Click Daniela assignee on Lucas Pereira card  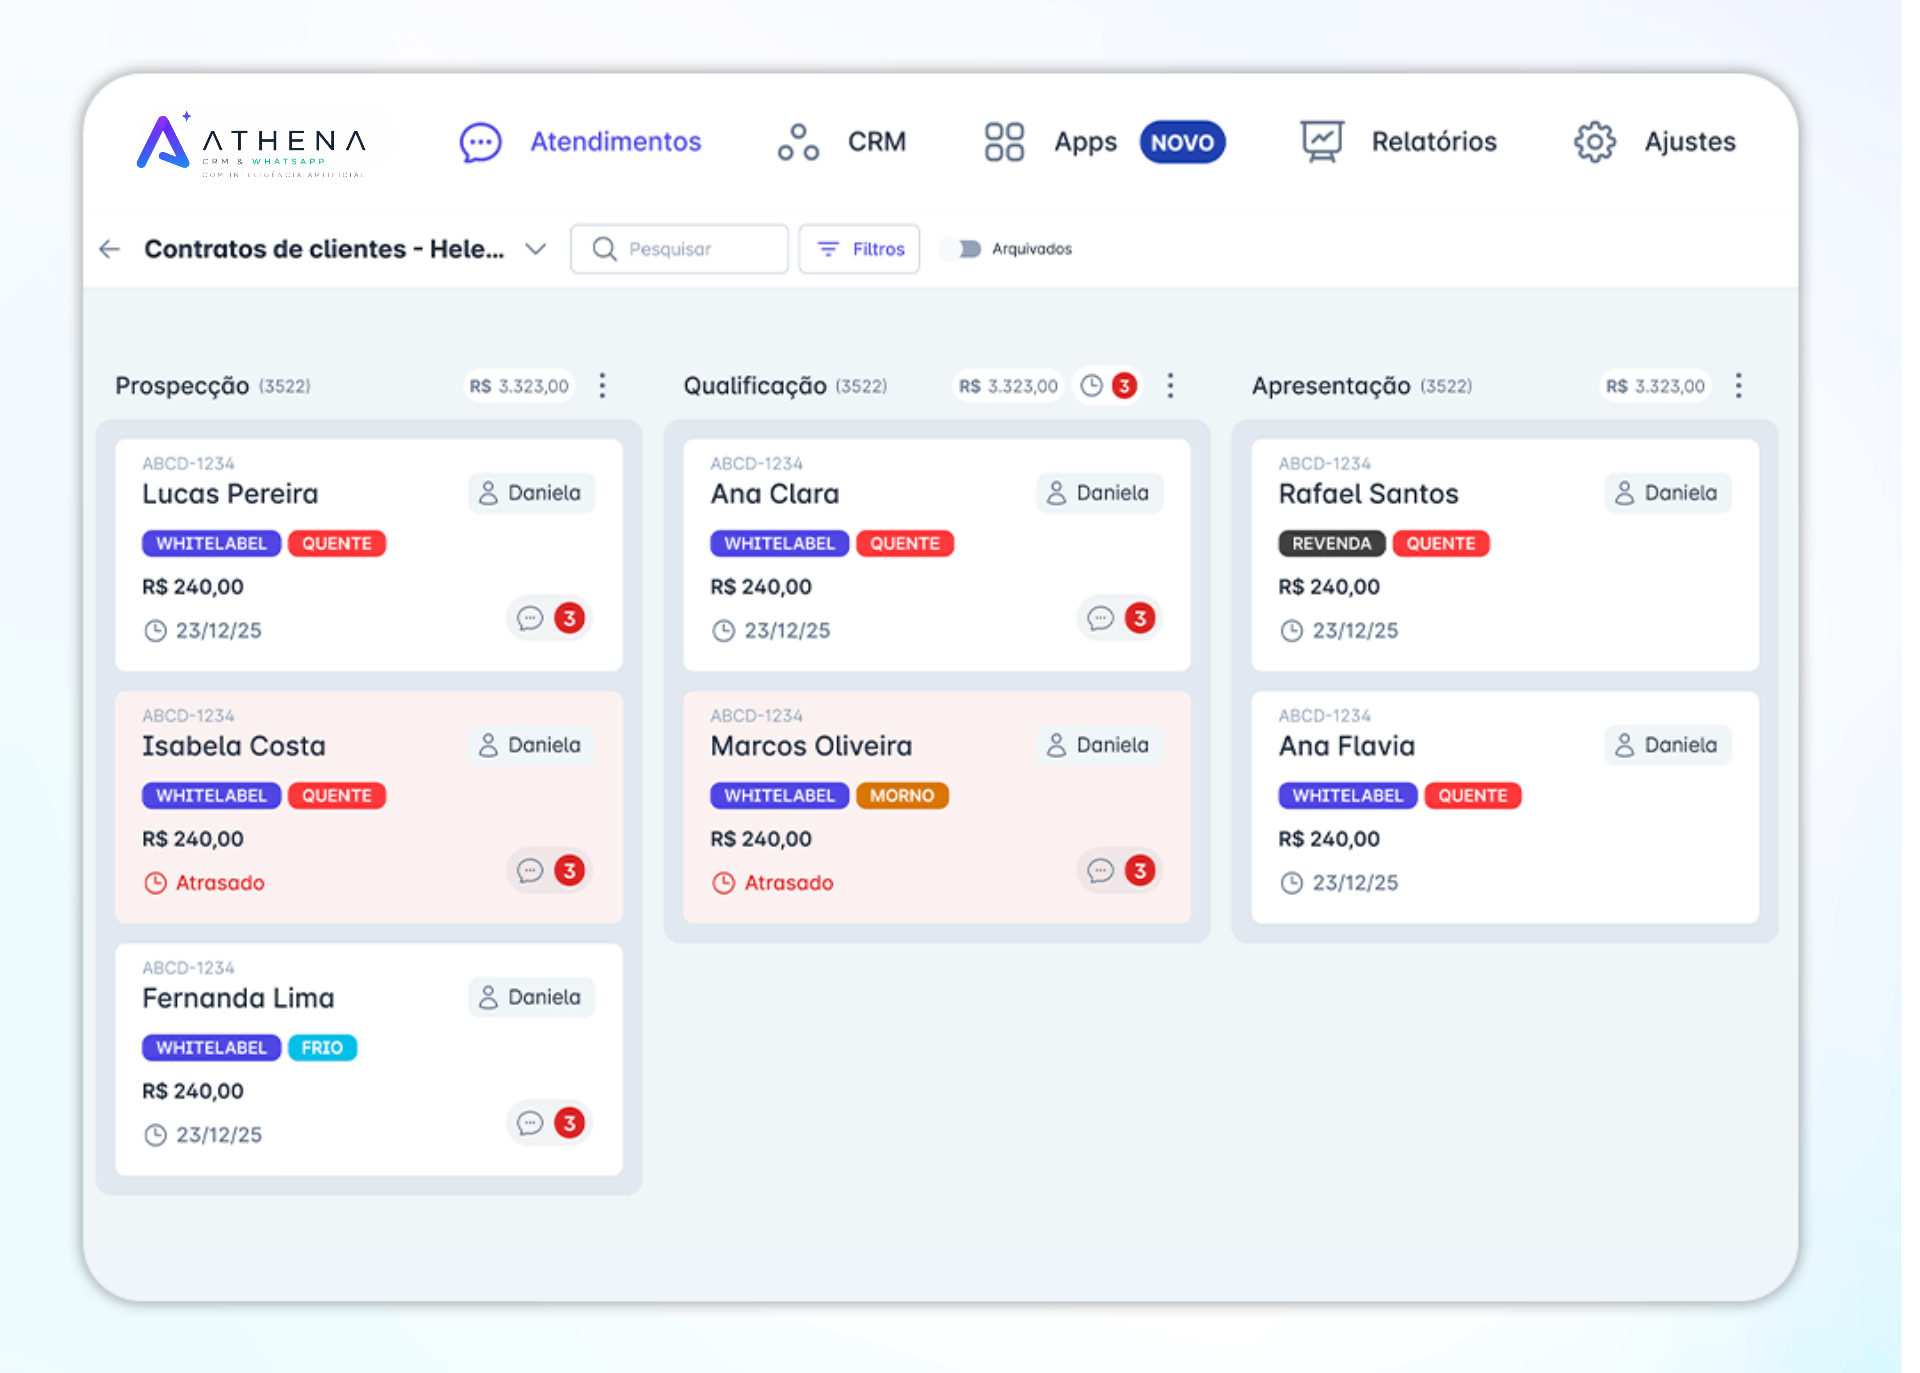pyautogui.click(x=532, y=493)
